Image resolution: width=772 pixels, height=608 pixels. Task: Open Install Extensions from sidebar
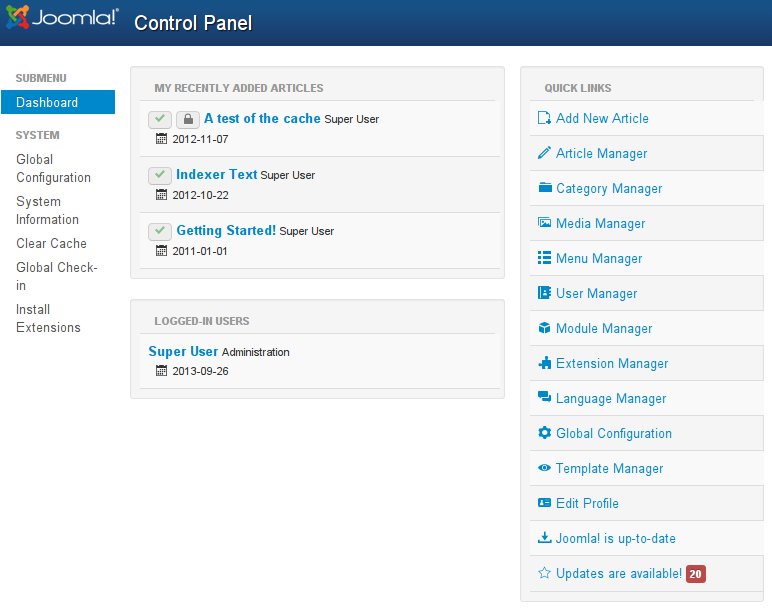pyautogui.click(x=48, y=318)
